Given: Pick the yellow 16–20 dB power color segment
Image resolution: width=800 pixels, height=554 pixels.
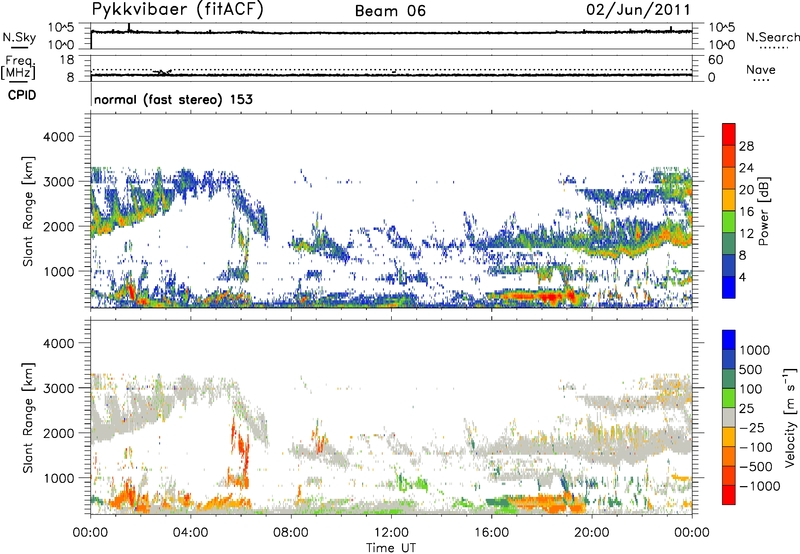Looking at the screenshot, I should 729,200.
